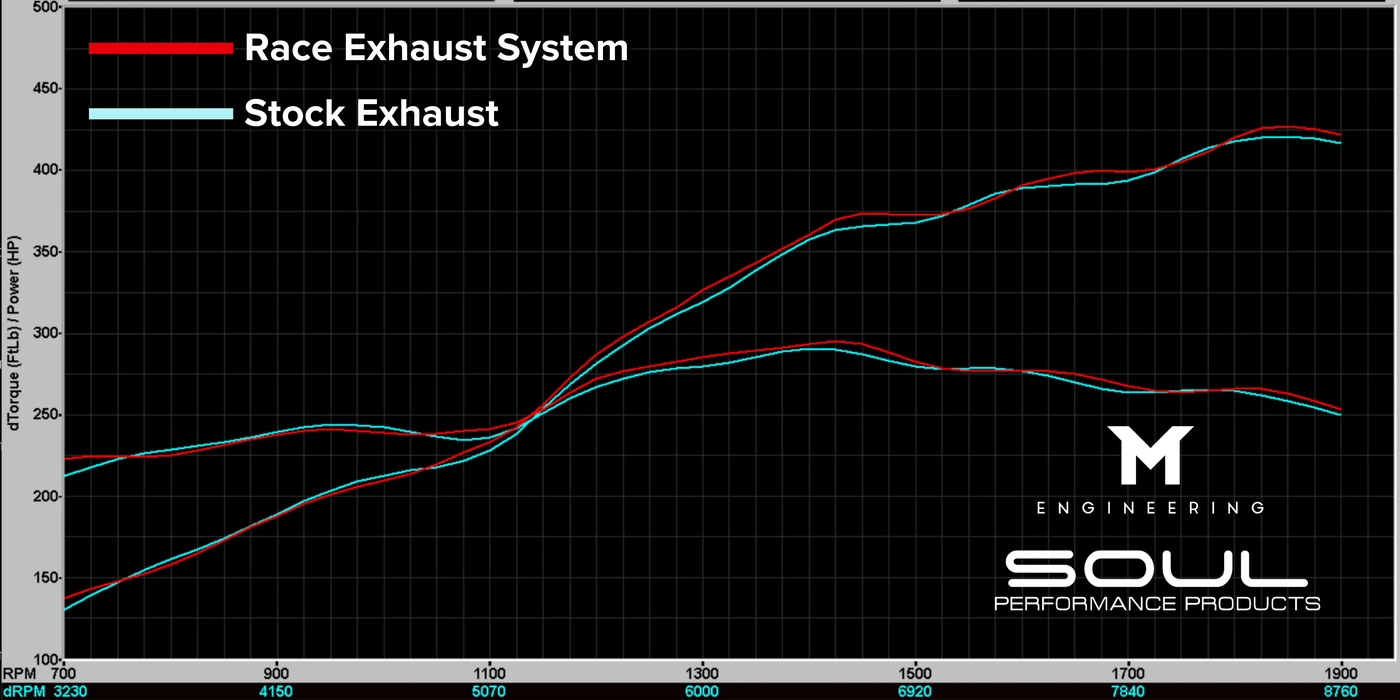Click the 8760 dRPM axis value
Screen dimensions: 1400x700
click(1340, 690)
